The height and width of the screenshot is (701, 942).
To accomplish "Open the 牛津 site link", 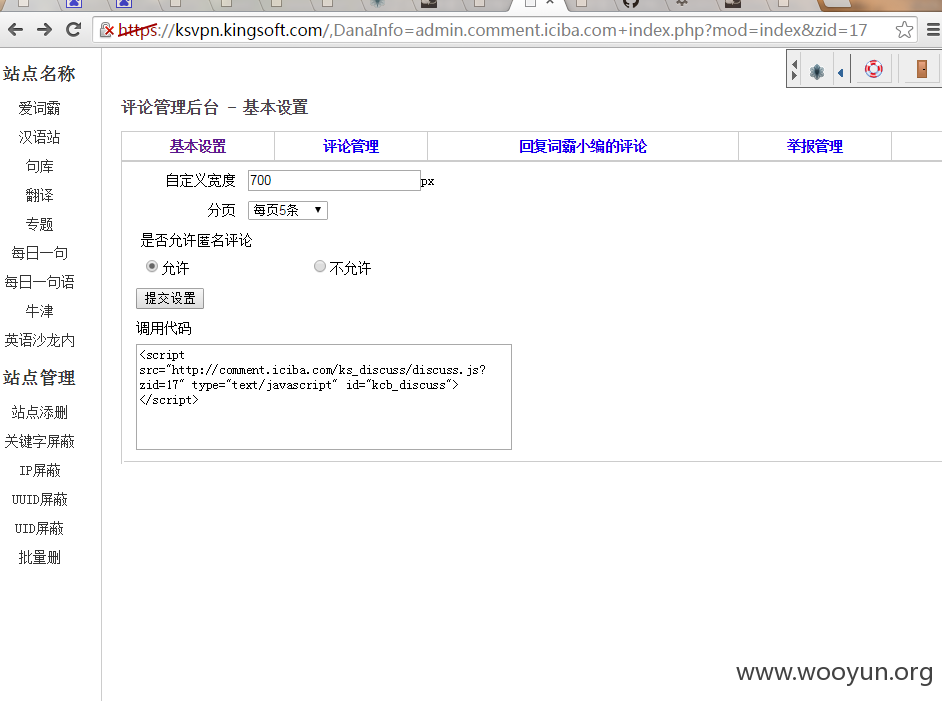I will tap(40, 311).
